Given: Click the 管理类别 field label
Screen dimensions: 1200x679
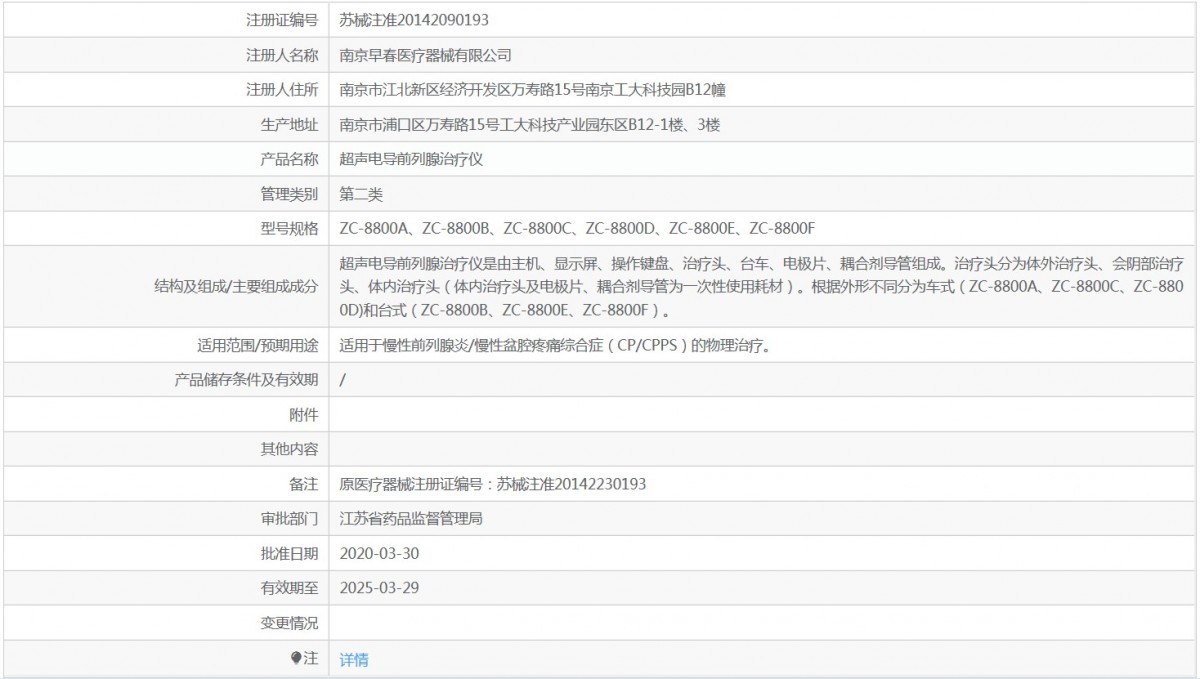Looking at the screenshot, I should pyautogui.click(x=289, y=194).
